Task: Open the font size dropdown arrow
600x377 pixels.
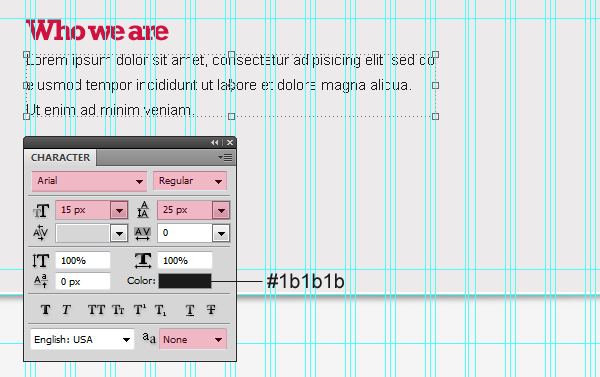Action: pyautogui.click(x=119, y=210)
